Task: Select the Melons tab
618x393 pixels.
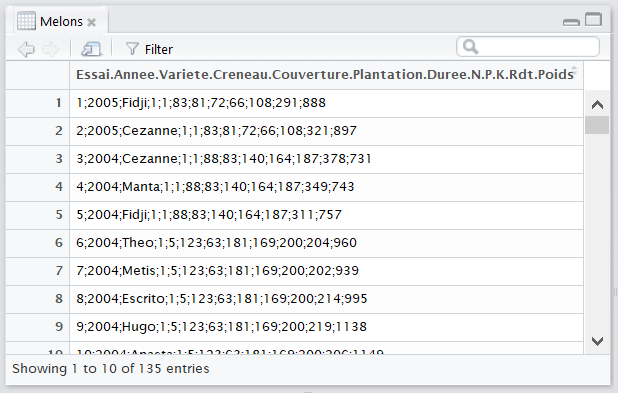Action: point(61,21)
